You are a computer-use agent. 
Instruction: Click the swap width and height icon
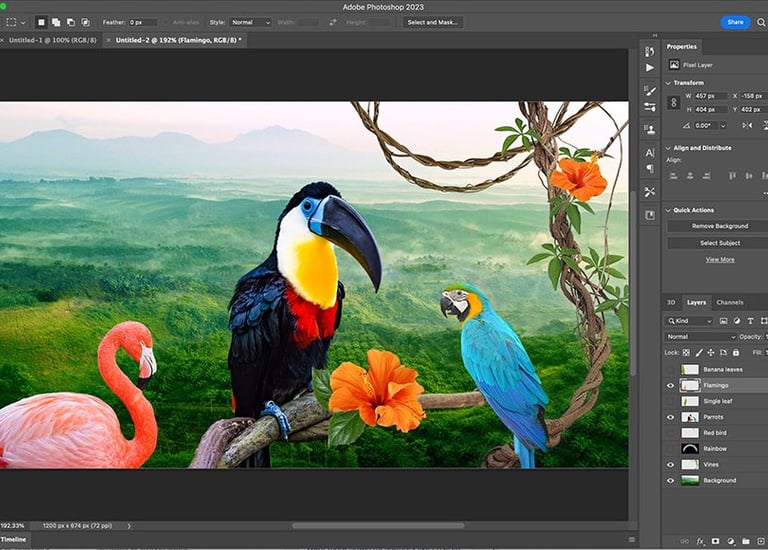click(333, 23)
